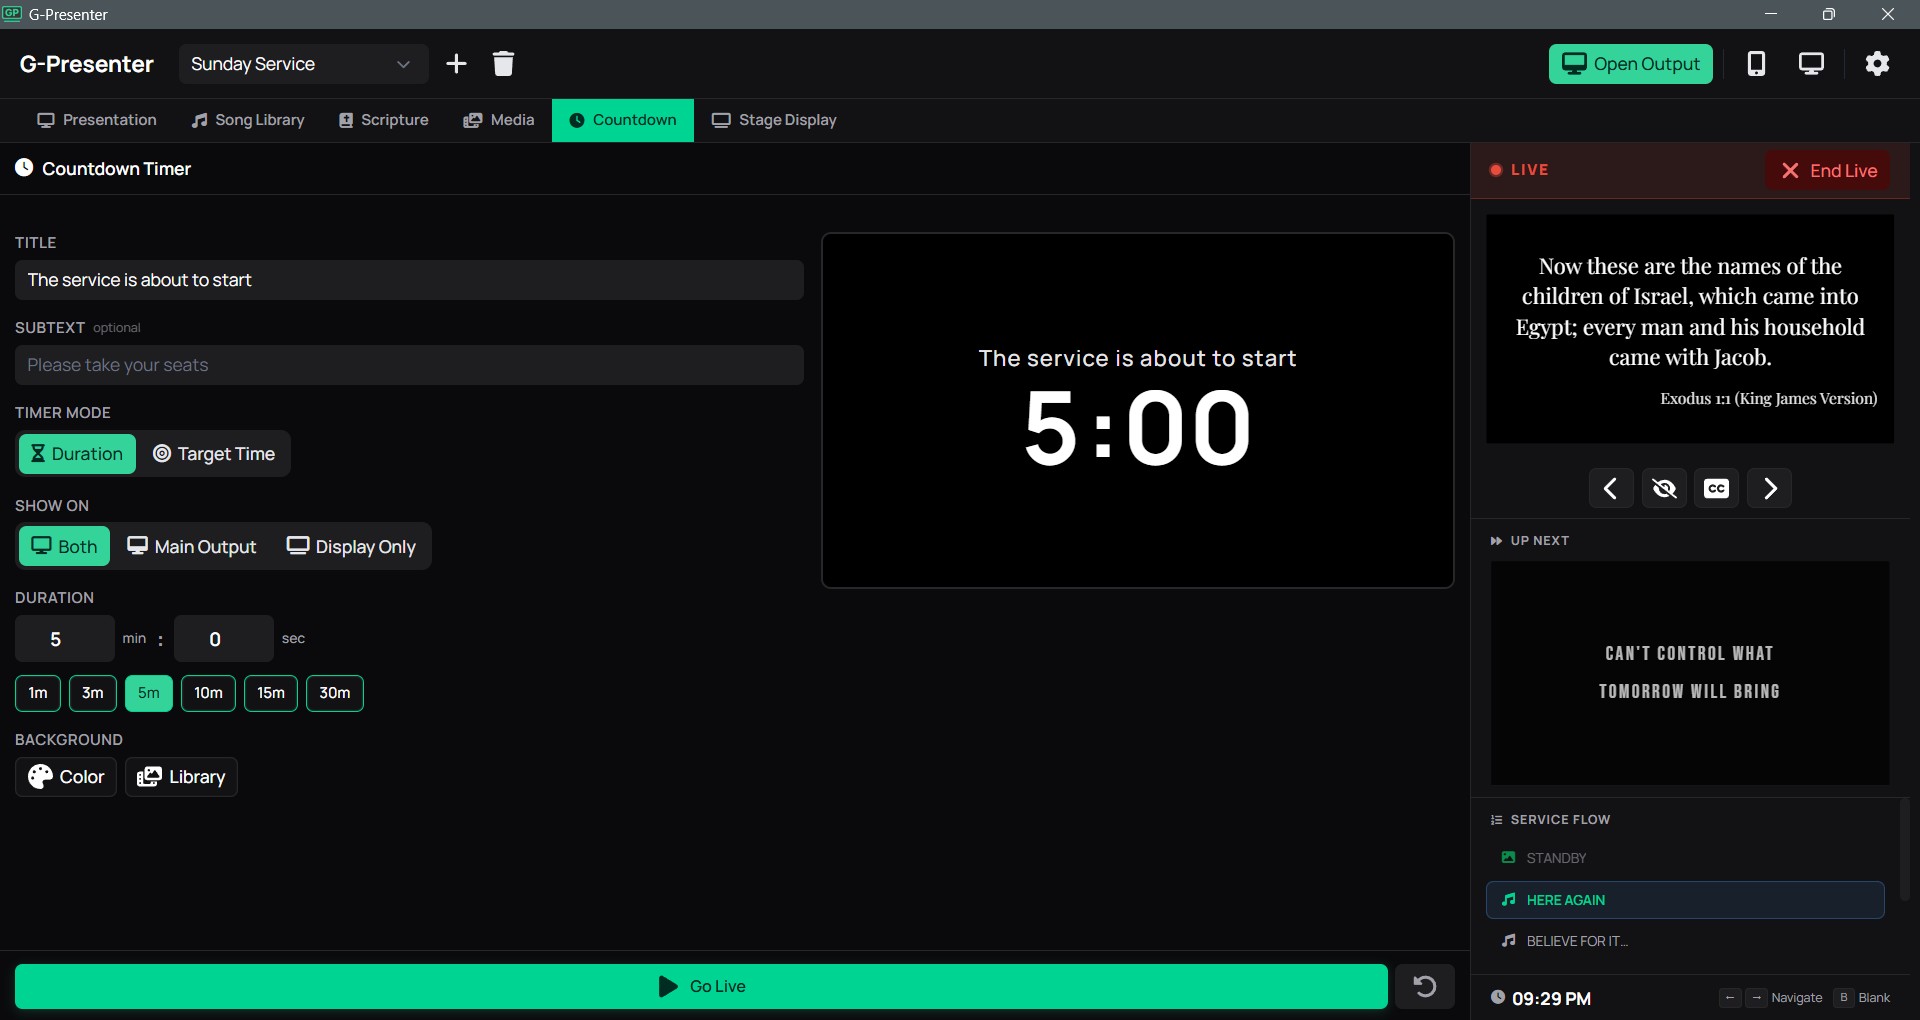Open the mobile remote icon

pyautogui.click(x=1758, y=63)
